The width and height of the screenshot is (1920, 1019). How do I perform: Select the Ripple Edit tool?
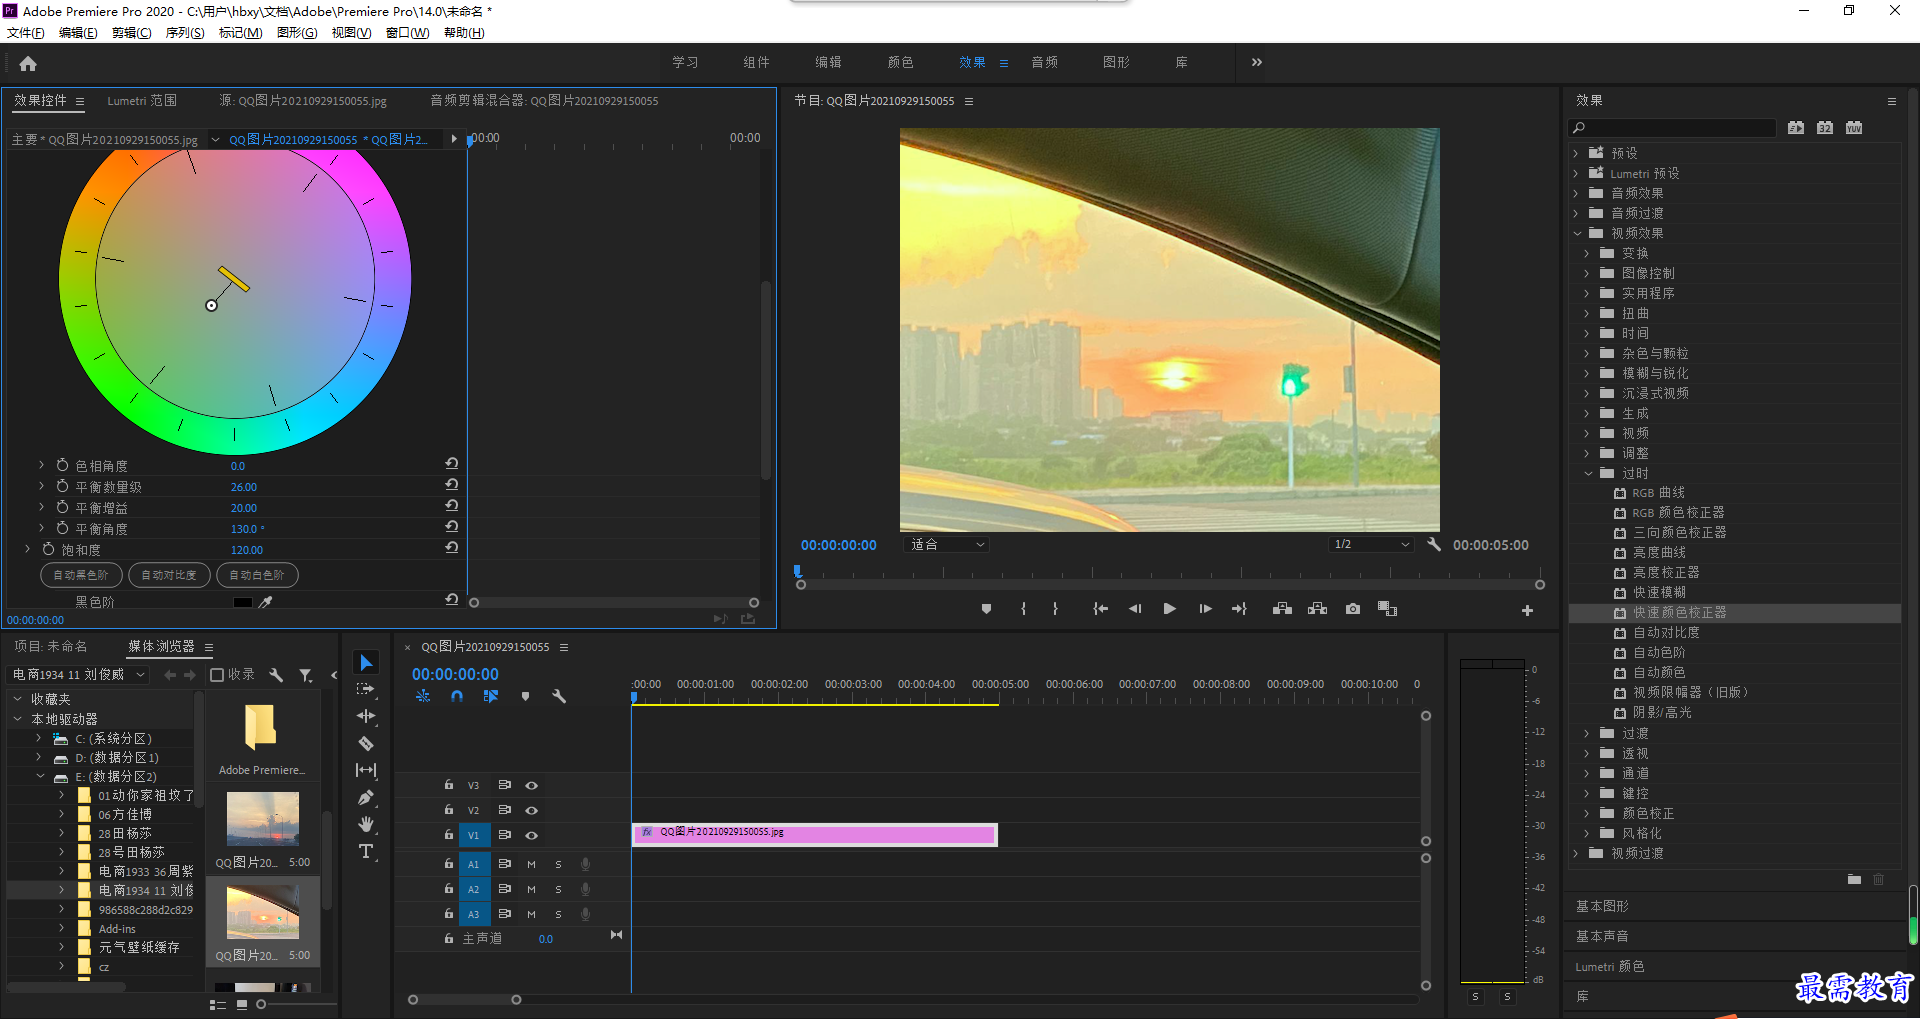366,716
